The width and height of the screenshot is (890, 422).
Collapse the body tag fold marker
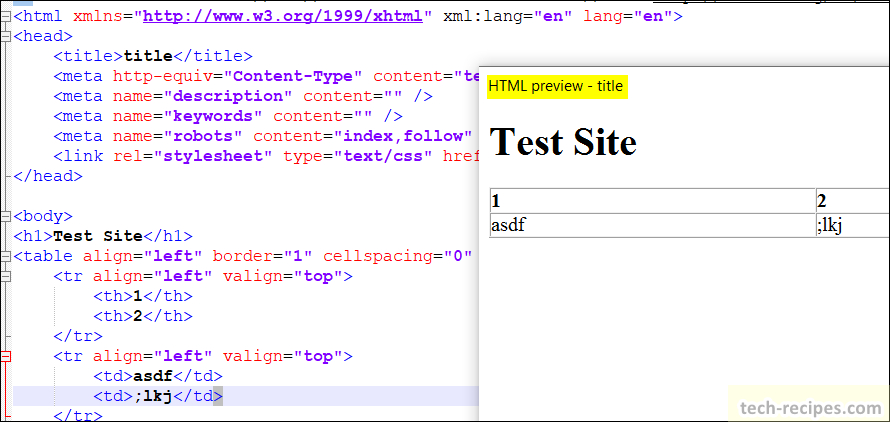pyautogui.click(x=6, y=216)
